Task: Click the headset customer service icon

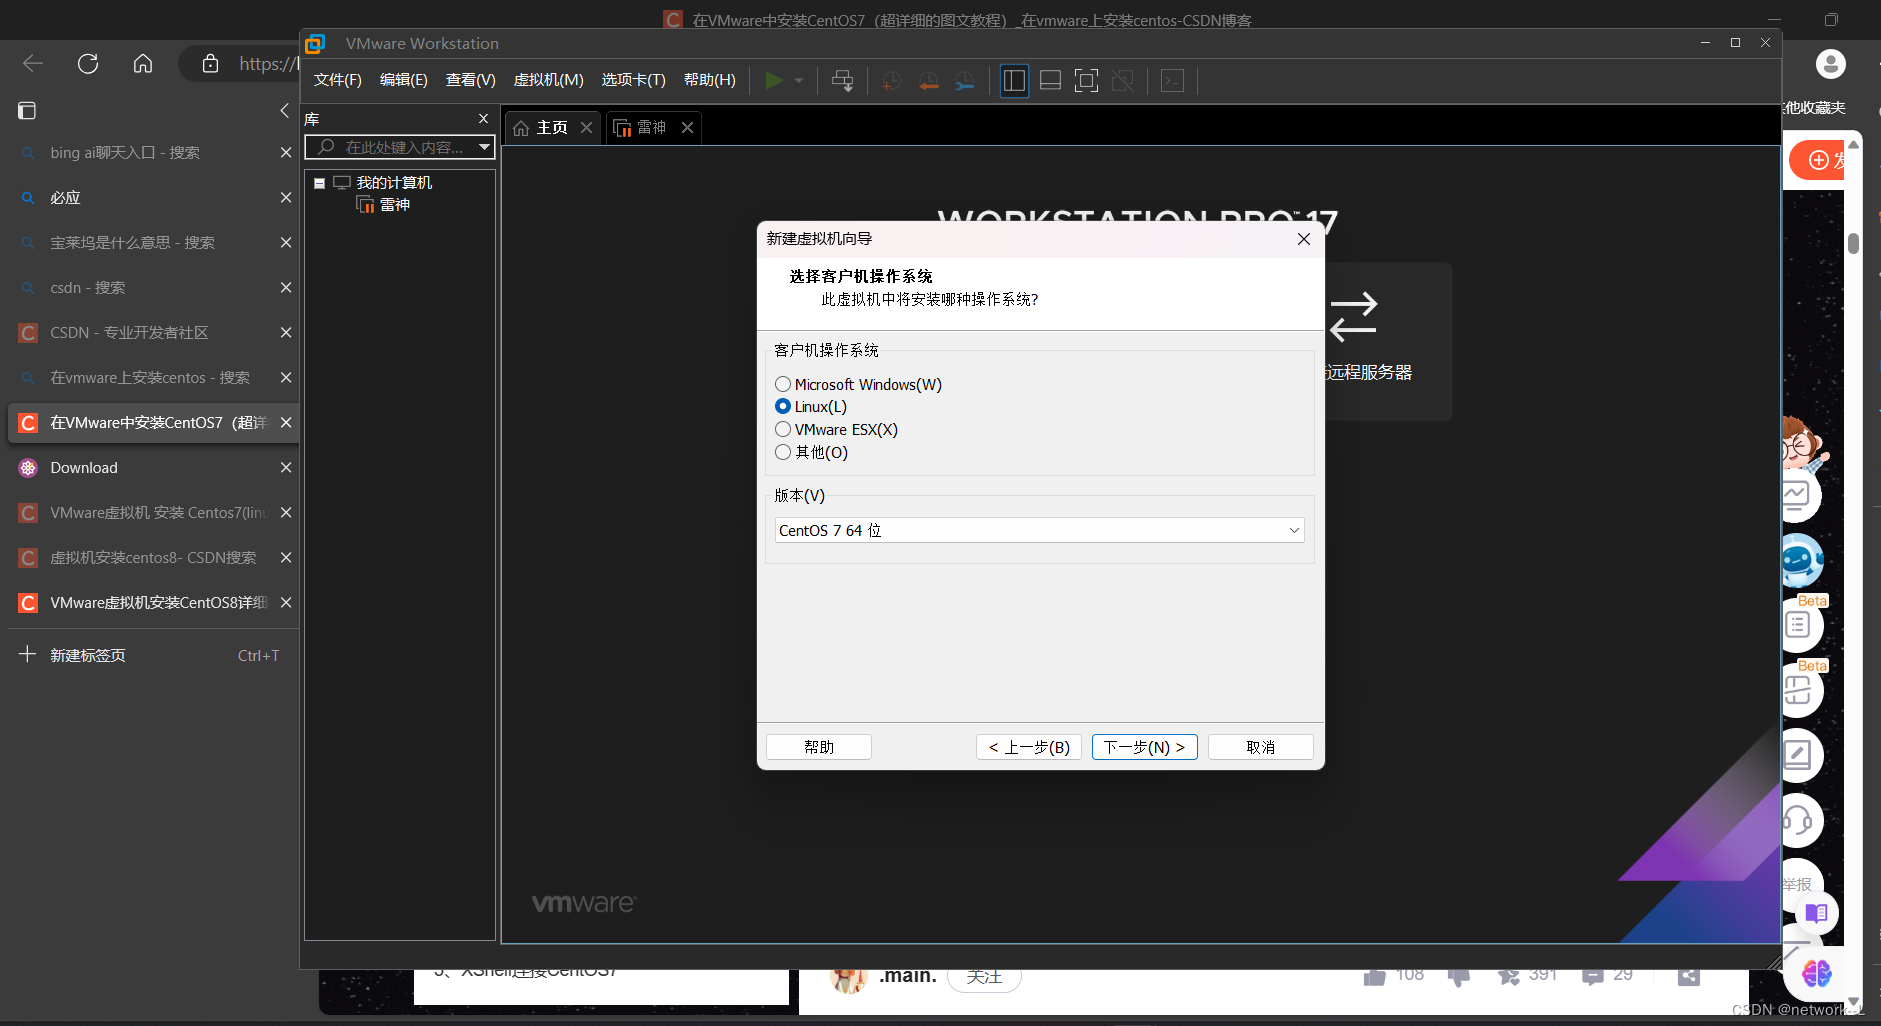Action: pyautogui.click(x=1800, y=821)
